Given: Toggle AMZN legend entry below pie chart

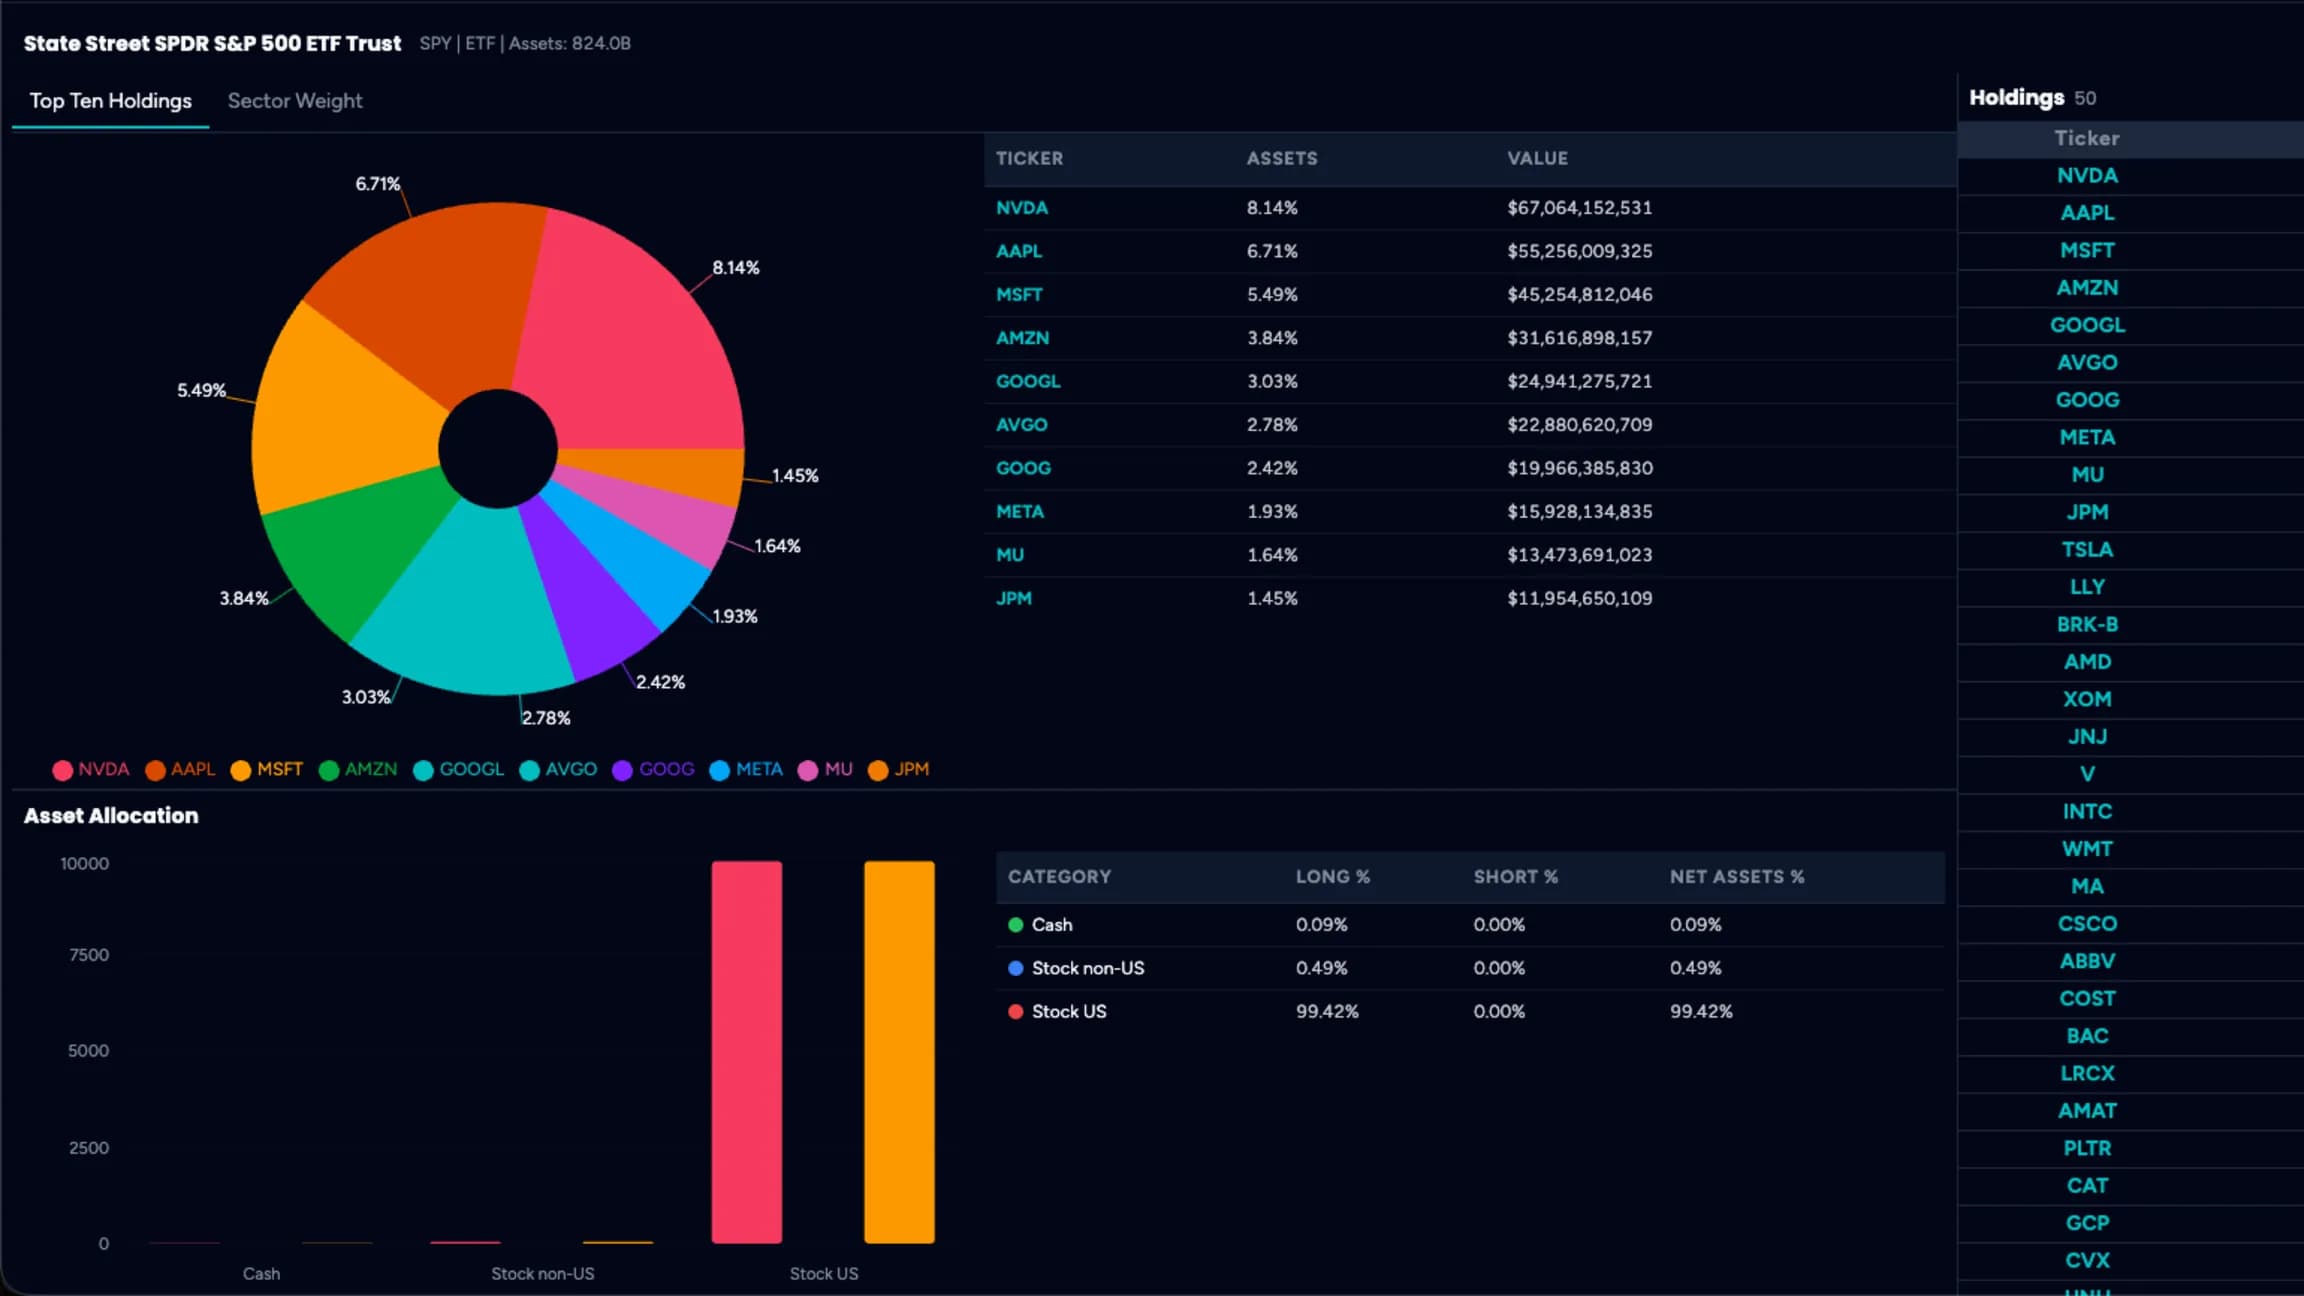Looking at the screenshot, I should pos(358,769).
